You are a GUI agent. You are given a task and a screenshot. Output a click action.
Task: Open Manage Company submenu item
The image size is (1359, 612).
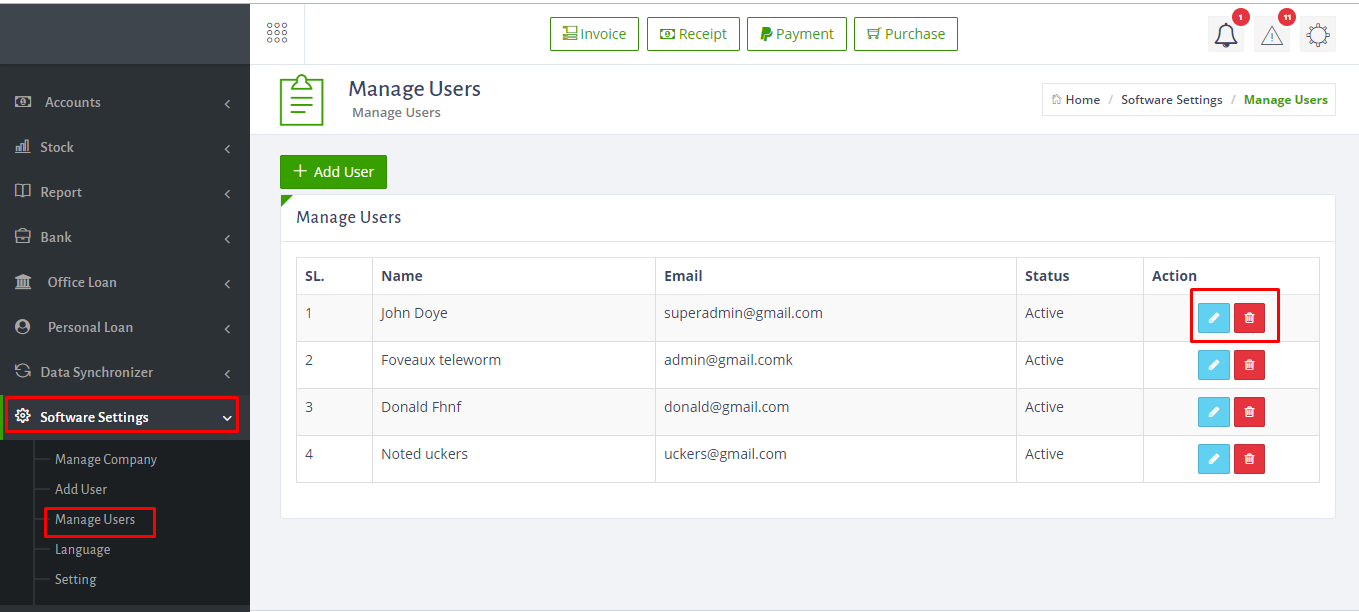[106, 459]
